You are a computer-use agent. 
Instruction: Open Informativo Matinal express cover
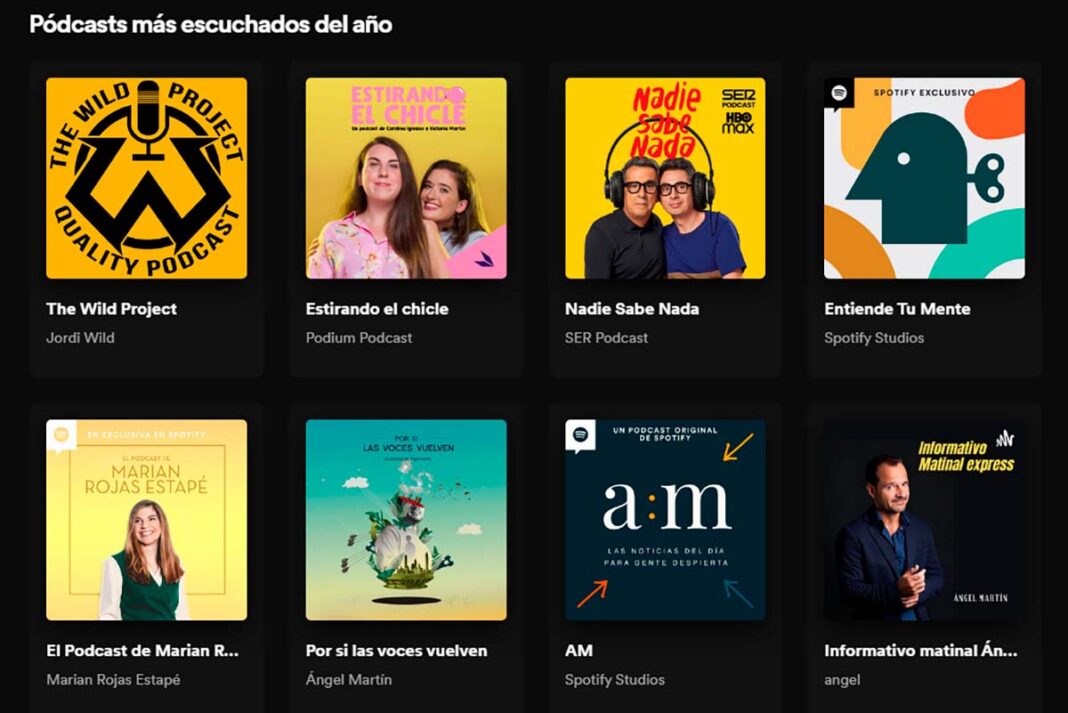(x=924, y=520)
